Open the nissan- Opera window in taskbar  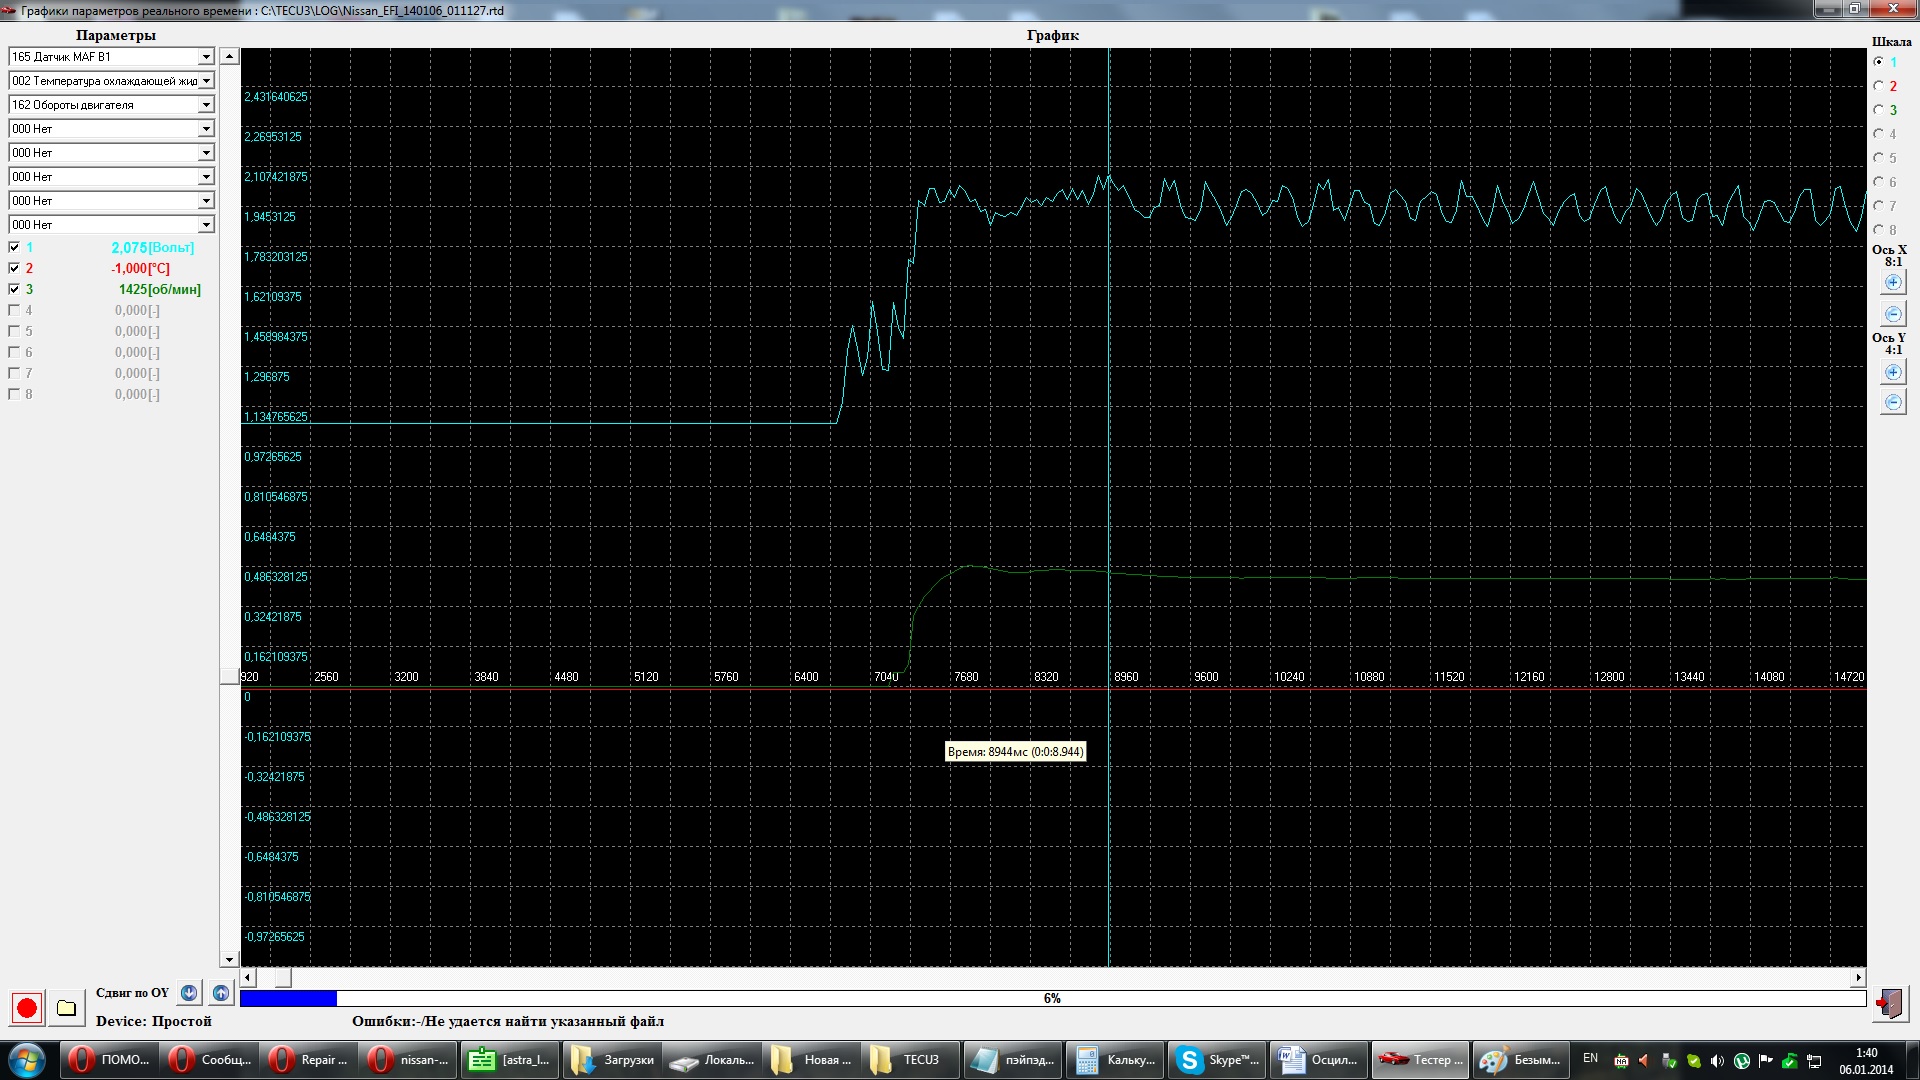410,1060
